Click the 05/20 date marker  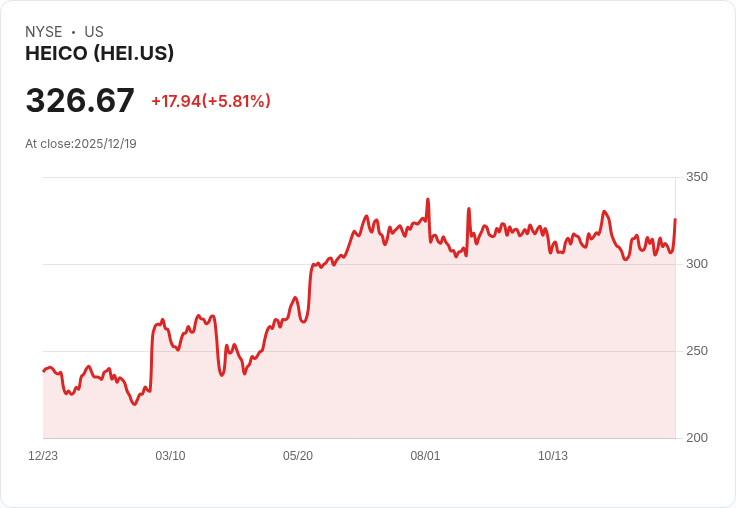298,456
